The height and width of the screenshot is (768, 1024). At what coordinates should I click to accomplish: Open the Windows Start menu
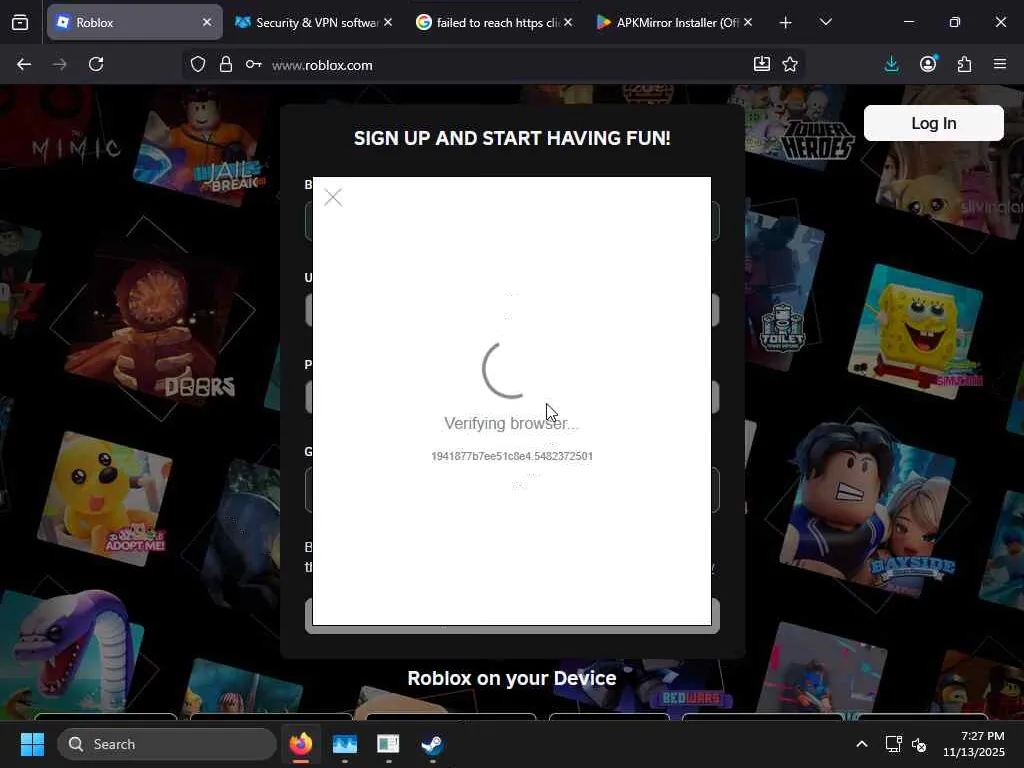pyautogui.click(x=32, y=744)
